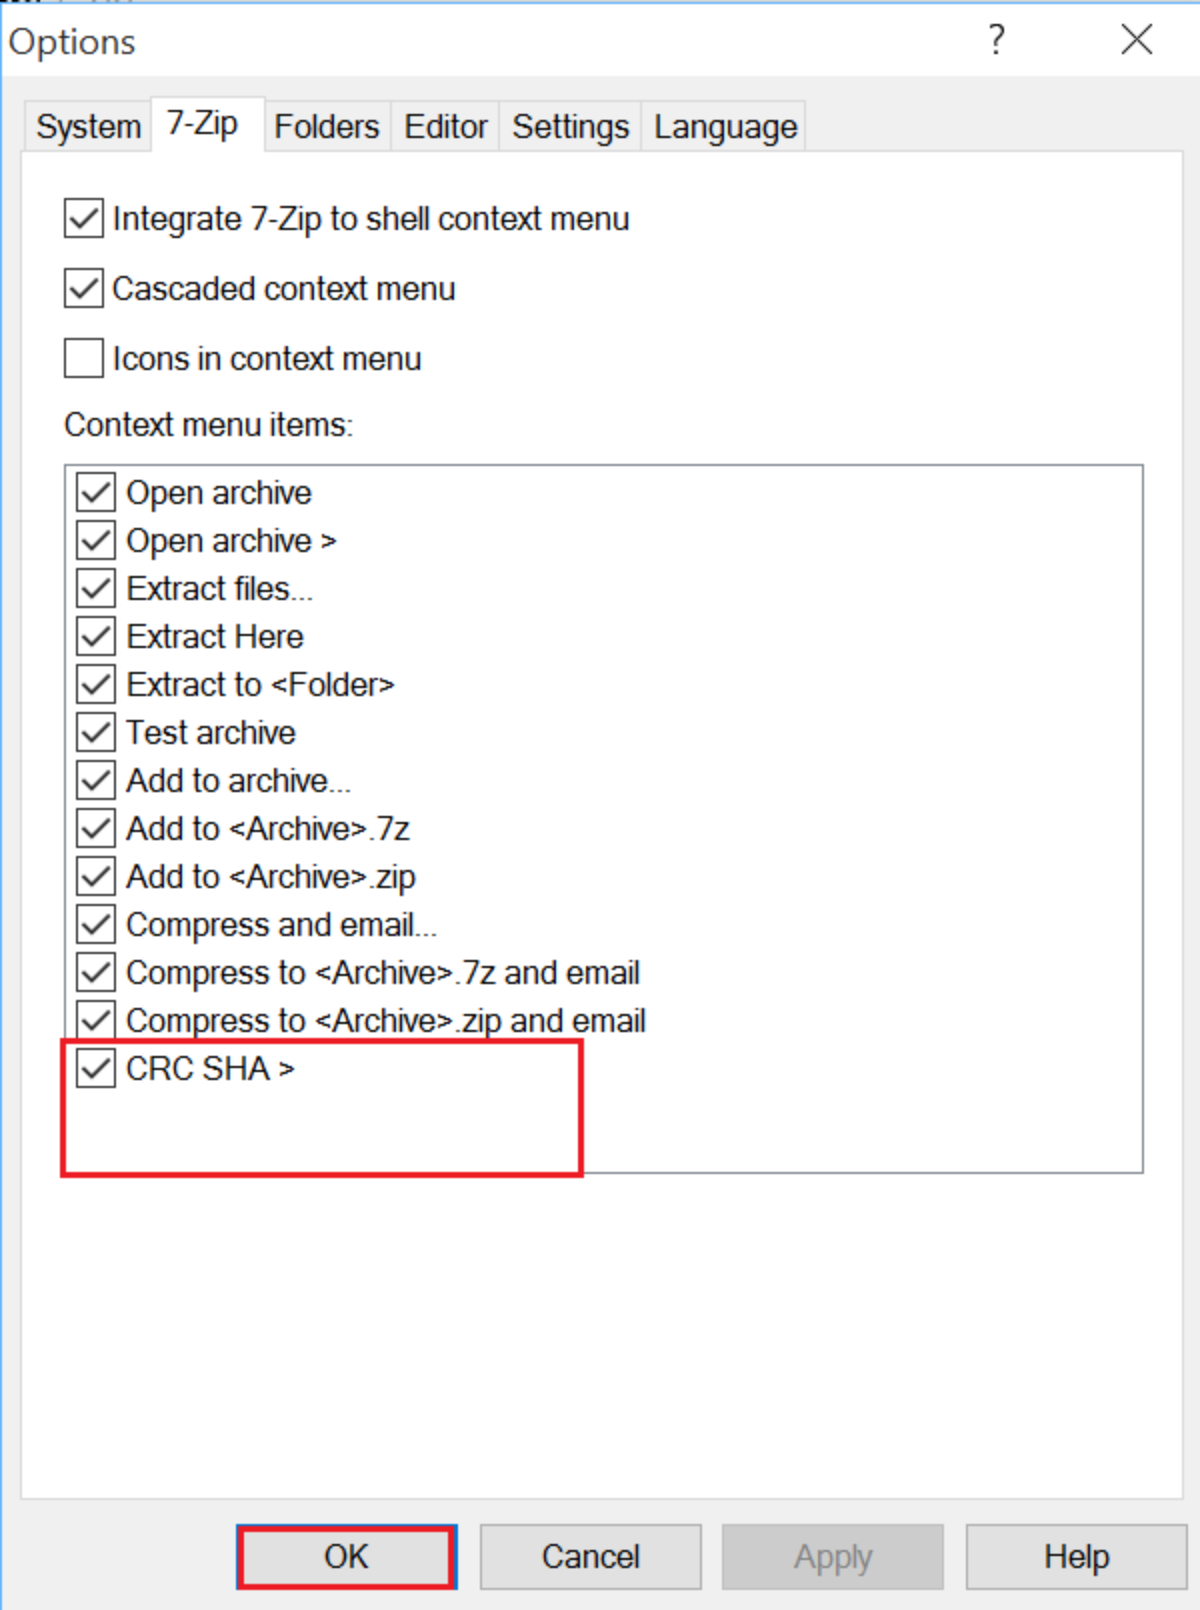The height and width of the screenshot is (1610, 1200).
Task: Close the Options dialog window
Action: point(1136,40)
